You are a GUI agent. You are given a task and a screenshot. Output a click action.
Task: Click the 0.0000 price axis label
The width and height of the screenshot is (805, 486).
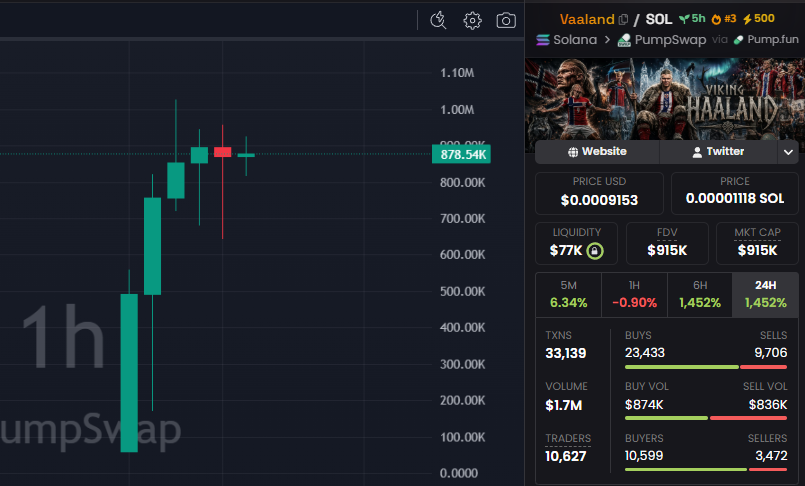click(x=458, y=473)
